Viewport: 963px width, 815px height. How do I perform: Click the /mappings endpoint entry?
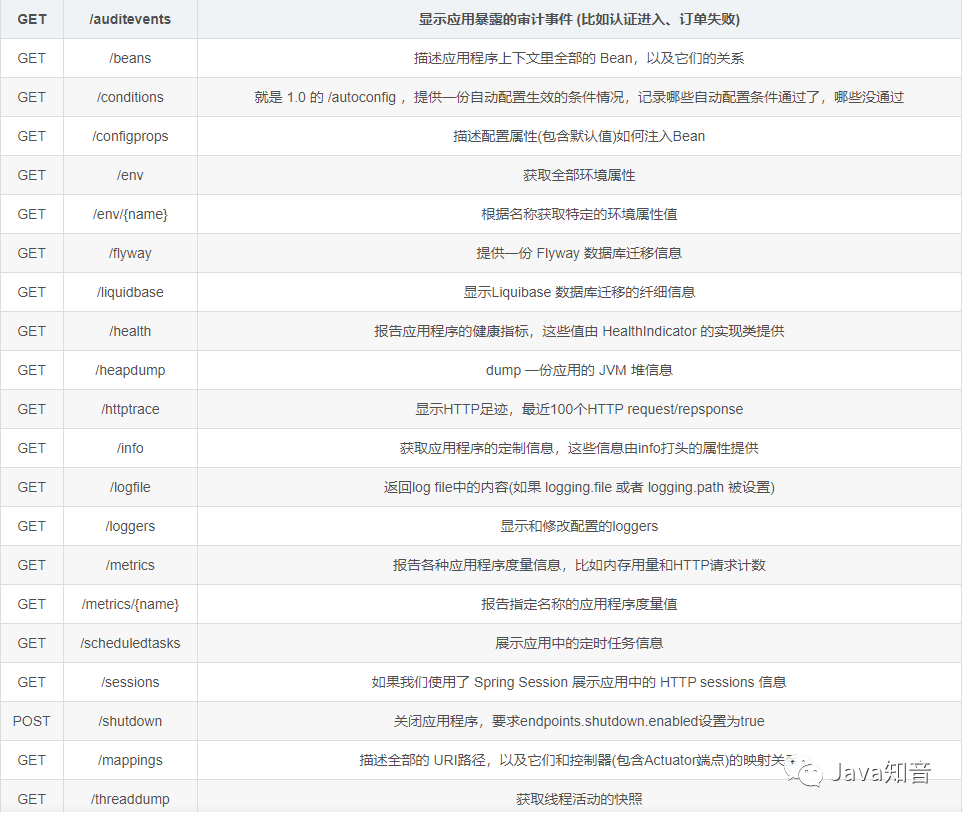coord(130,760)
